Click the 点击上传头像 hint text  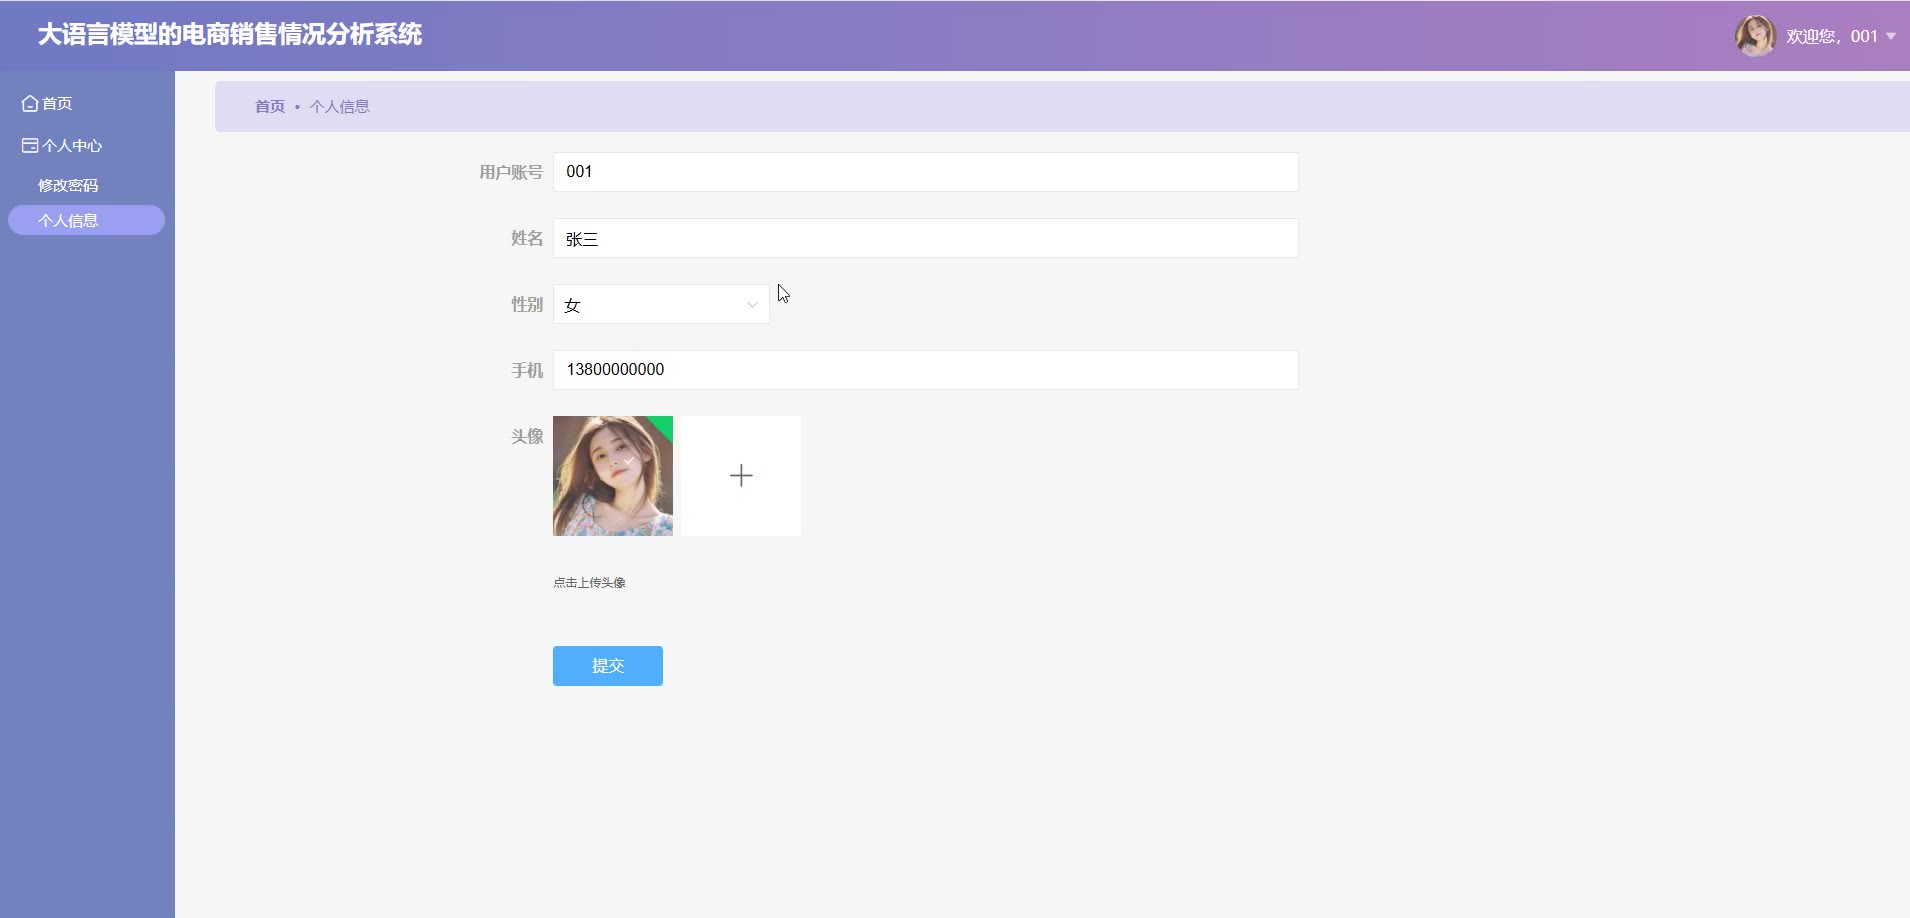pos(589,582)
